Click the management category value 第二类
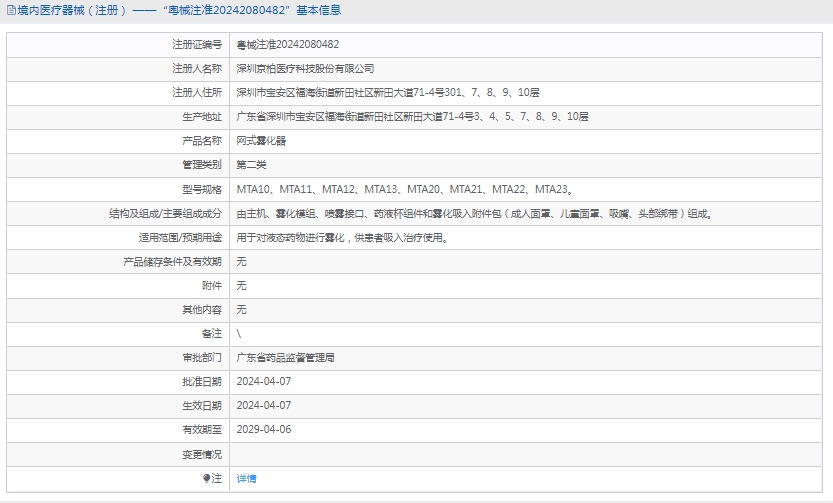 [x=251, y=165]
